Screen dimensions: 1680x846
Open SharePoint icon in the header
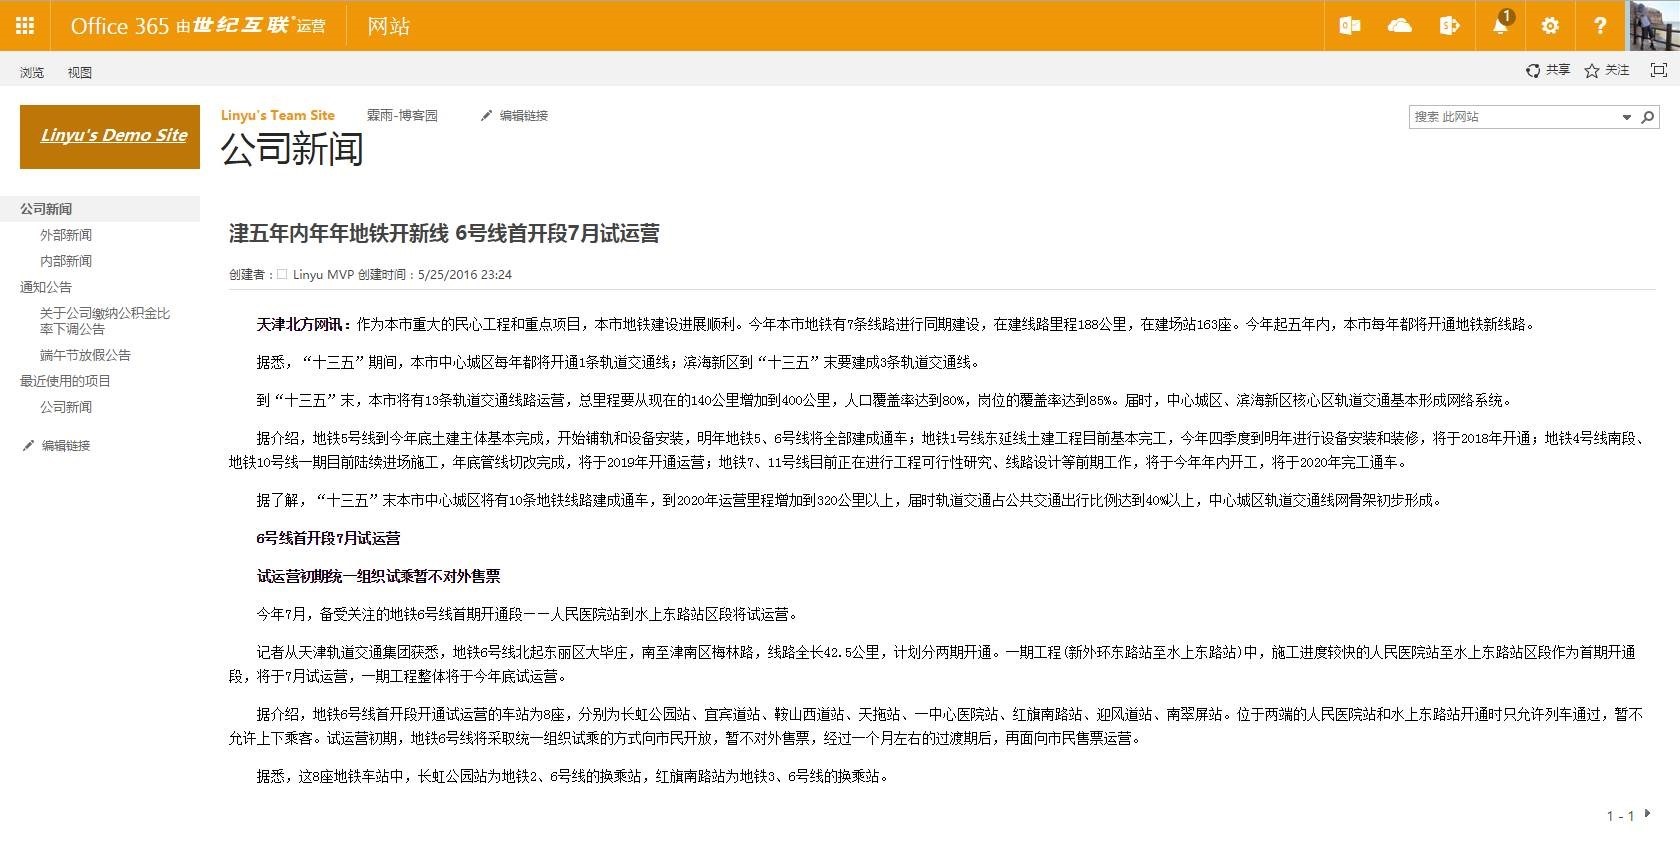tap(1449, 26)
